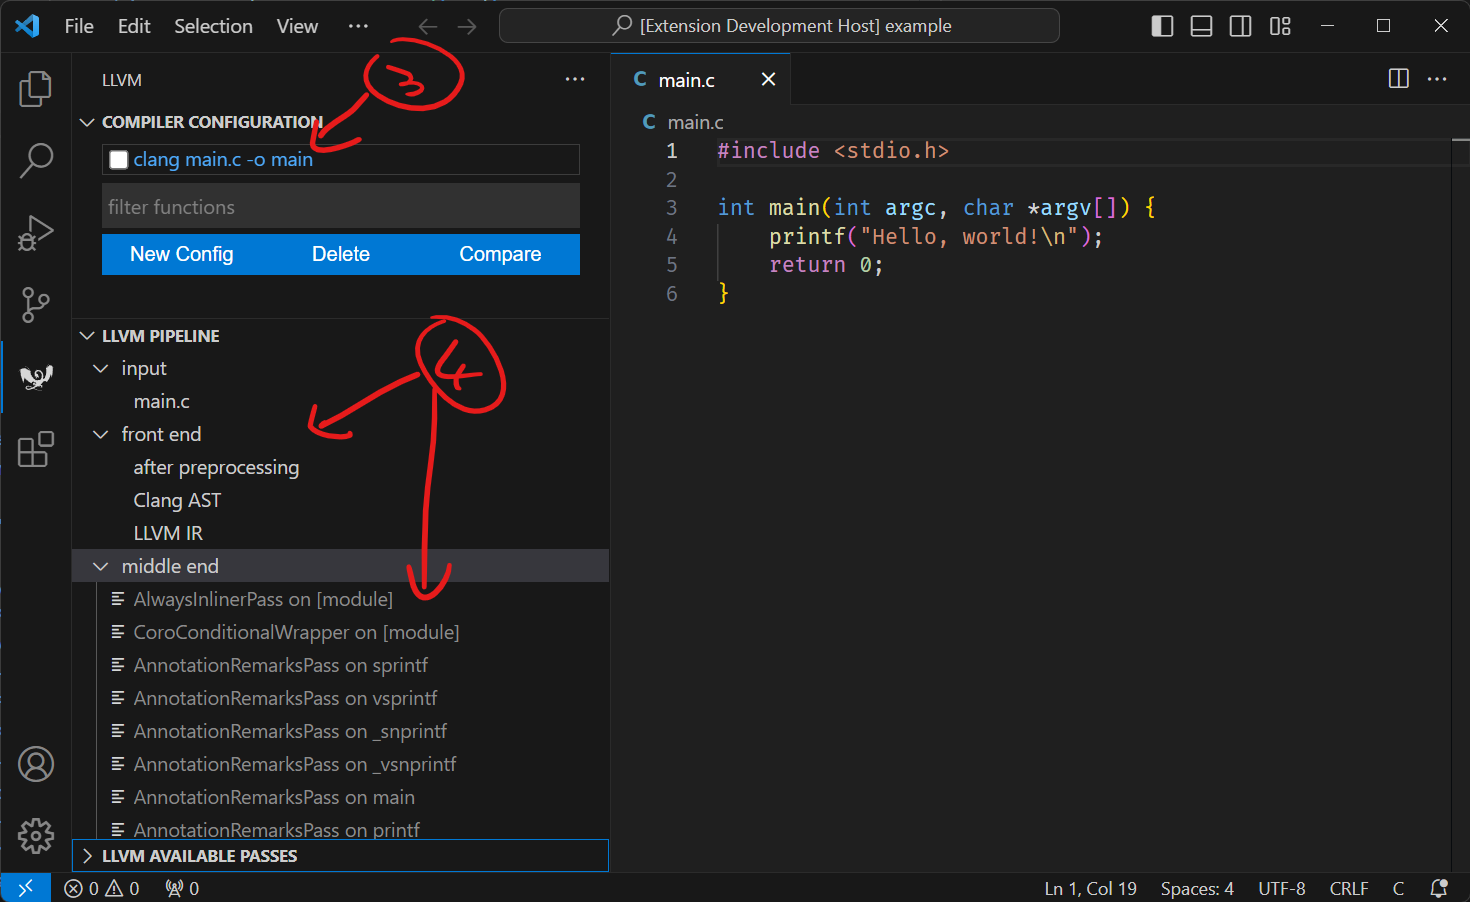Collapse the front end tree node

(101, 435)
